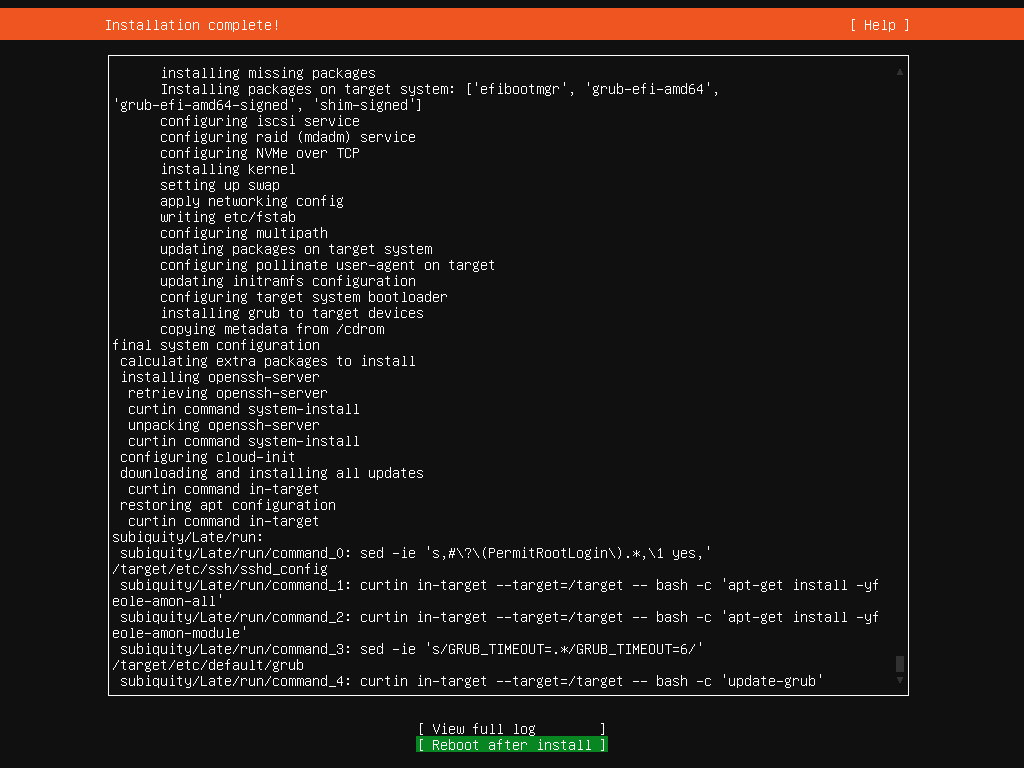
Task: Click the 'configuring cloud-init' log line
Action: click(208, 457)
